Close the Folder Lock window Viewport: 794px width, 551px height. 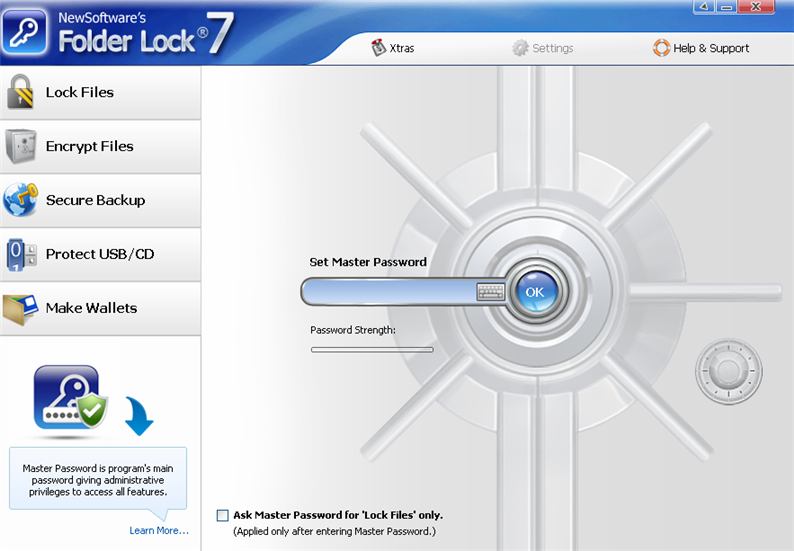(x=756, y=7)
